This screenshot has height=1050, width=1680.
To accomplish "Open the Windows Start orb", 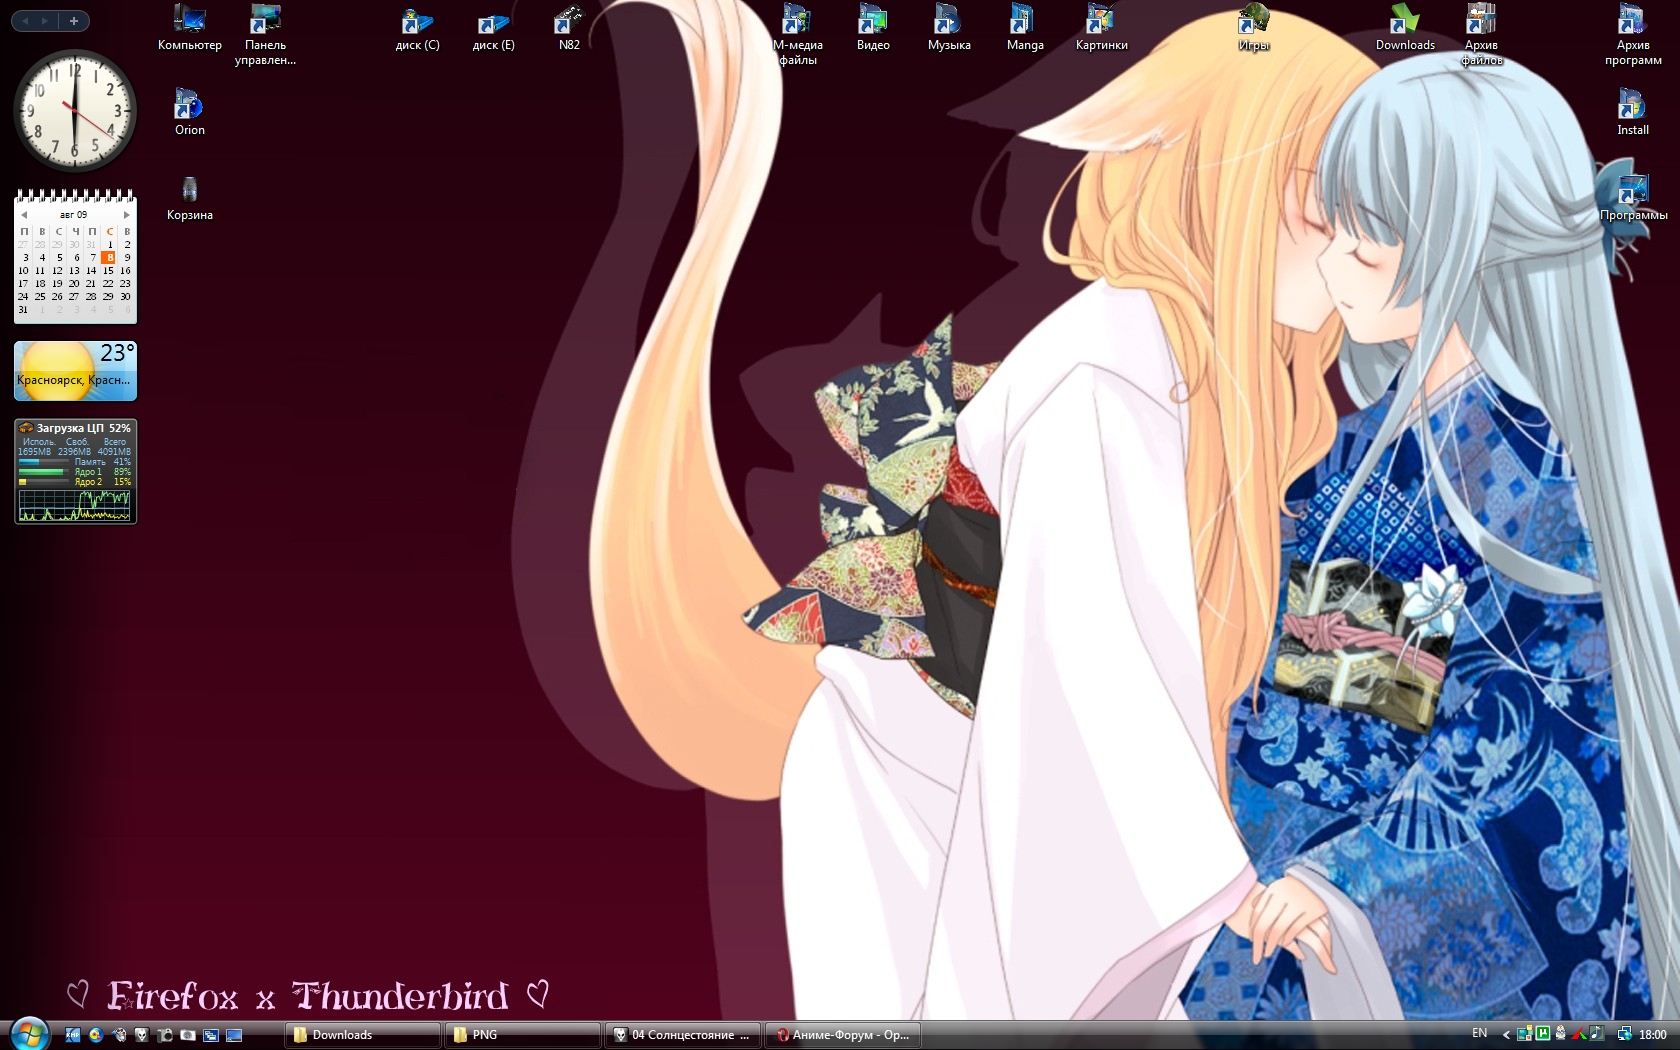I will point(29,1032).
